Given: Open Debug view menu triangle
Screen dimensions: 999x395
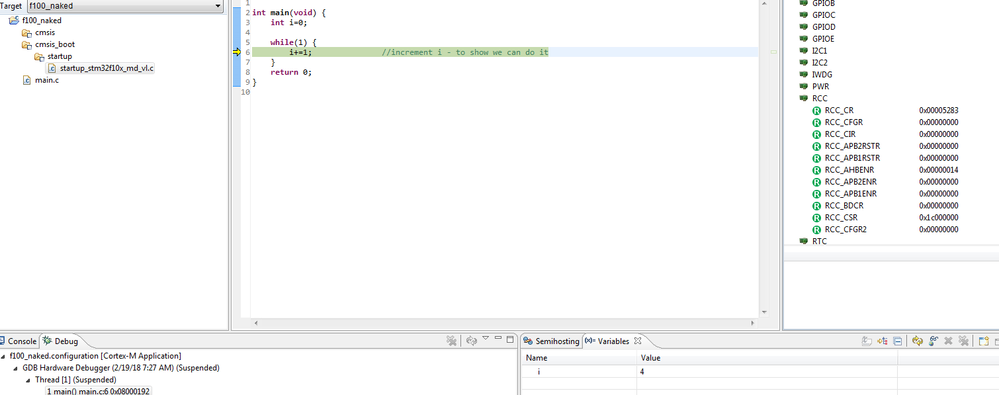Looking at the screenshot, I should click(x=485, y=338).
